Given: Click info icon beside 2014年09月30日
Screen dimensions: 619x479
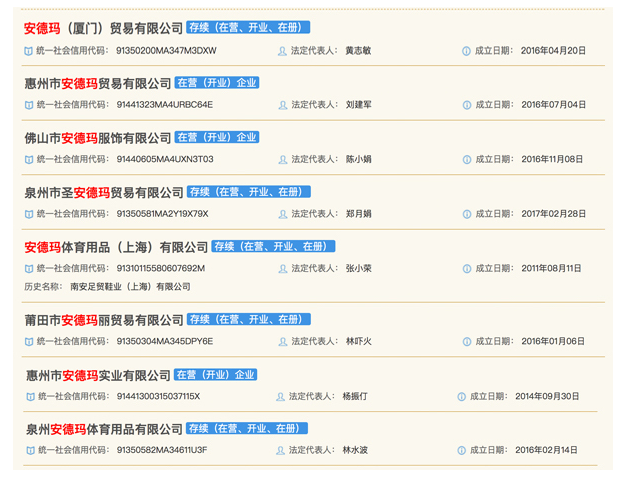Looking at the screenshot, I should pos(461,396).
